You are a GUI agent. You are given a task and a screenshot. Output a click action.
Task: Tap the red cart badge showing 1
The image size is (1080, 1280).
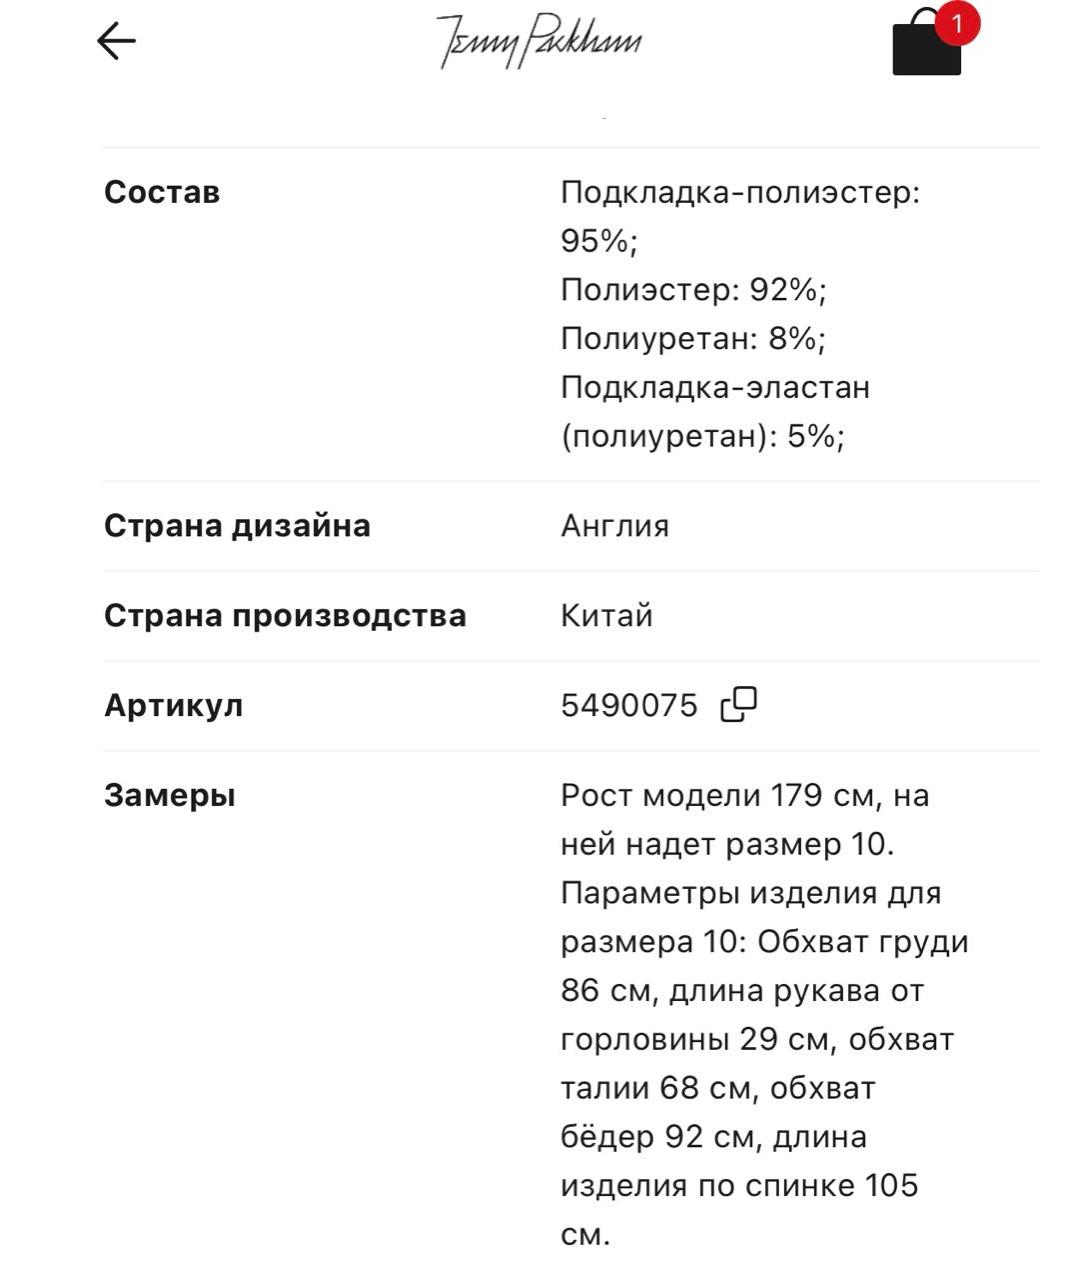[x=957, y=23]
